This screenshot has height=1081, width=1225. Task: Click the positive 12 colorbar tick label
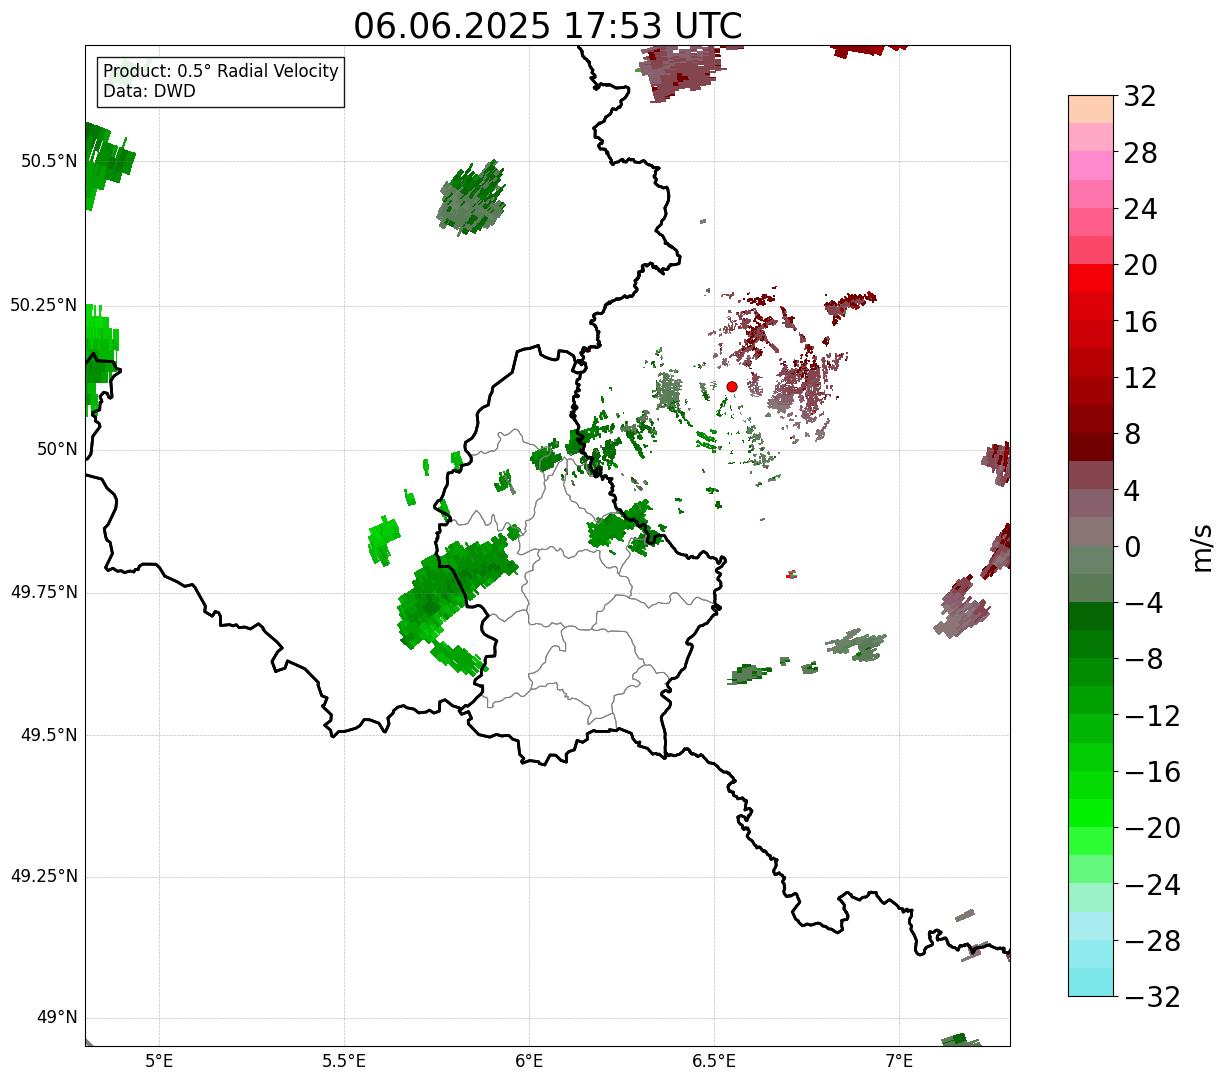pyautogui.click(x=1140, y=378)
